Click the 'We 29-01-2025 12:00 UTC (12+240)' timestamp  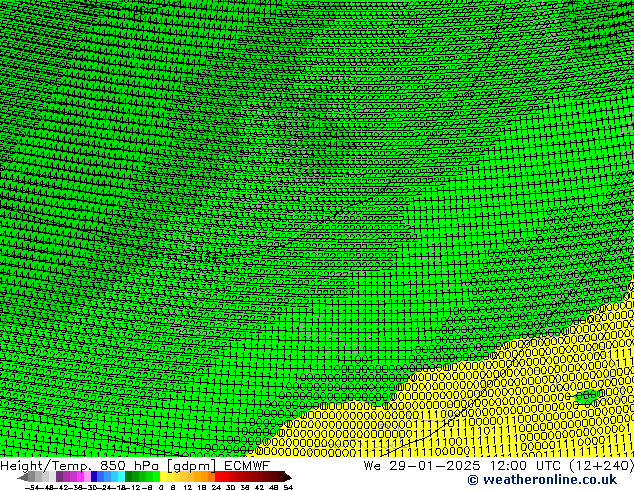tap(499, 466)
